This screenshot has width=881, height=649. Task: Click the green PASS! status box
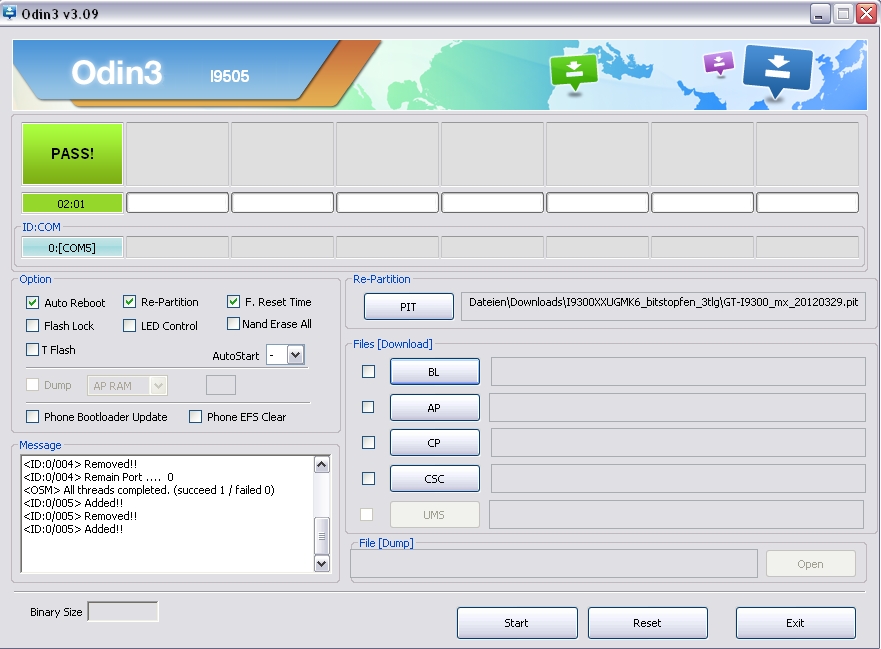(x=72, y=153)
